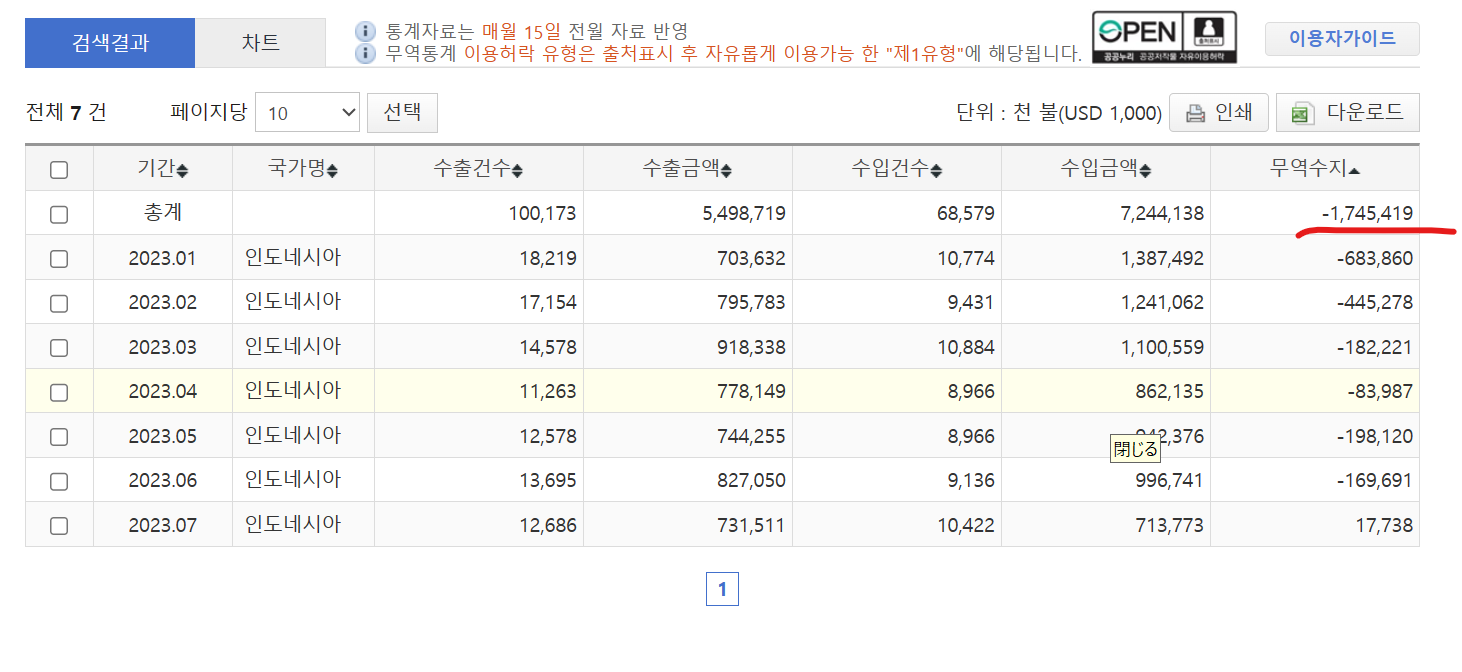Open the 페이지당 rows-per-page dropdown
Image resolution: width=1462 pixels, height=672 pixels.
tap(307, 113)
